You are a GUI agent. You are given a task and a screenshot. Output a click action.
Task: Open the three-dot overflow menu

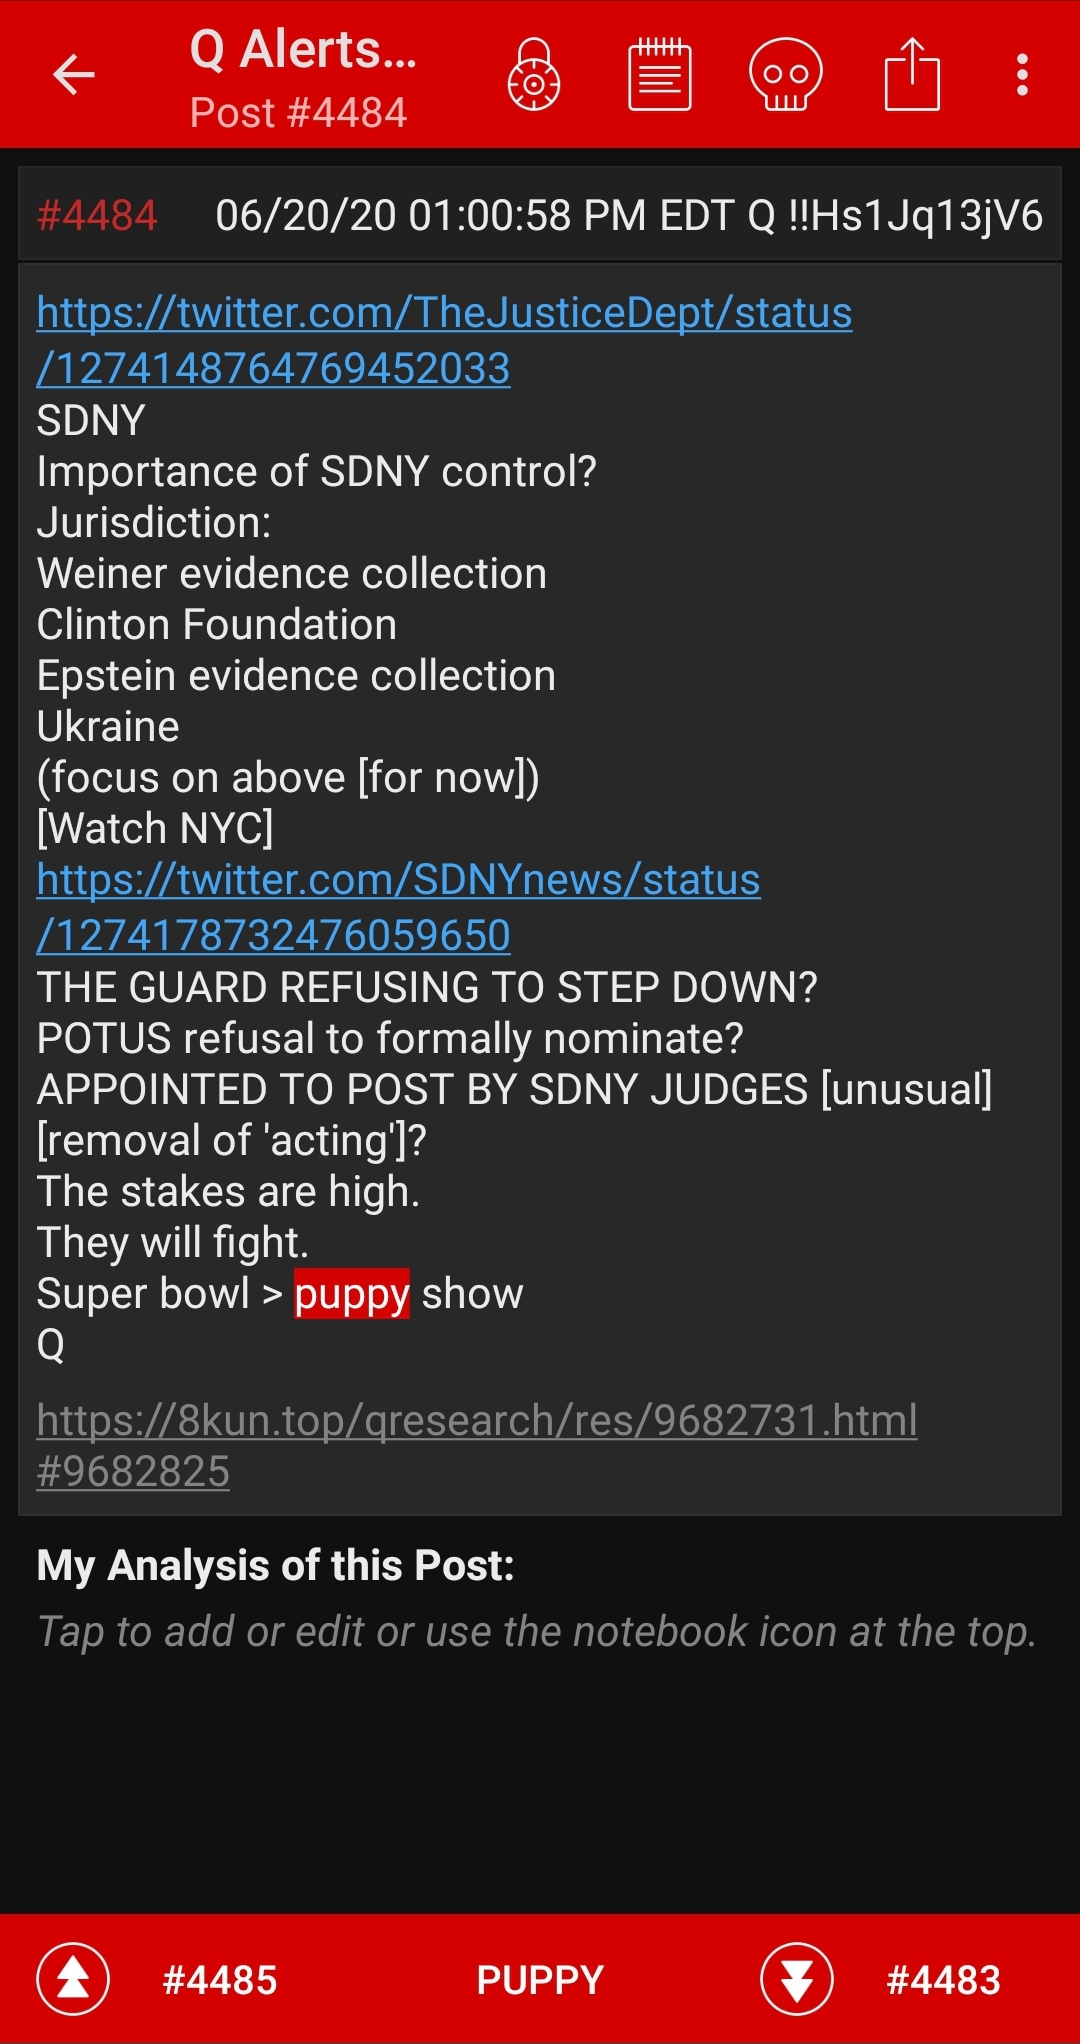pos(1022,75)
